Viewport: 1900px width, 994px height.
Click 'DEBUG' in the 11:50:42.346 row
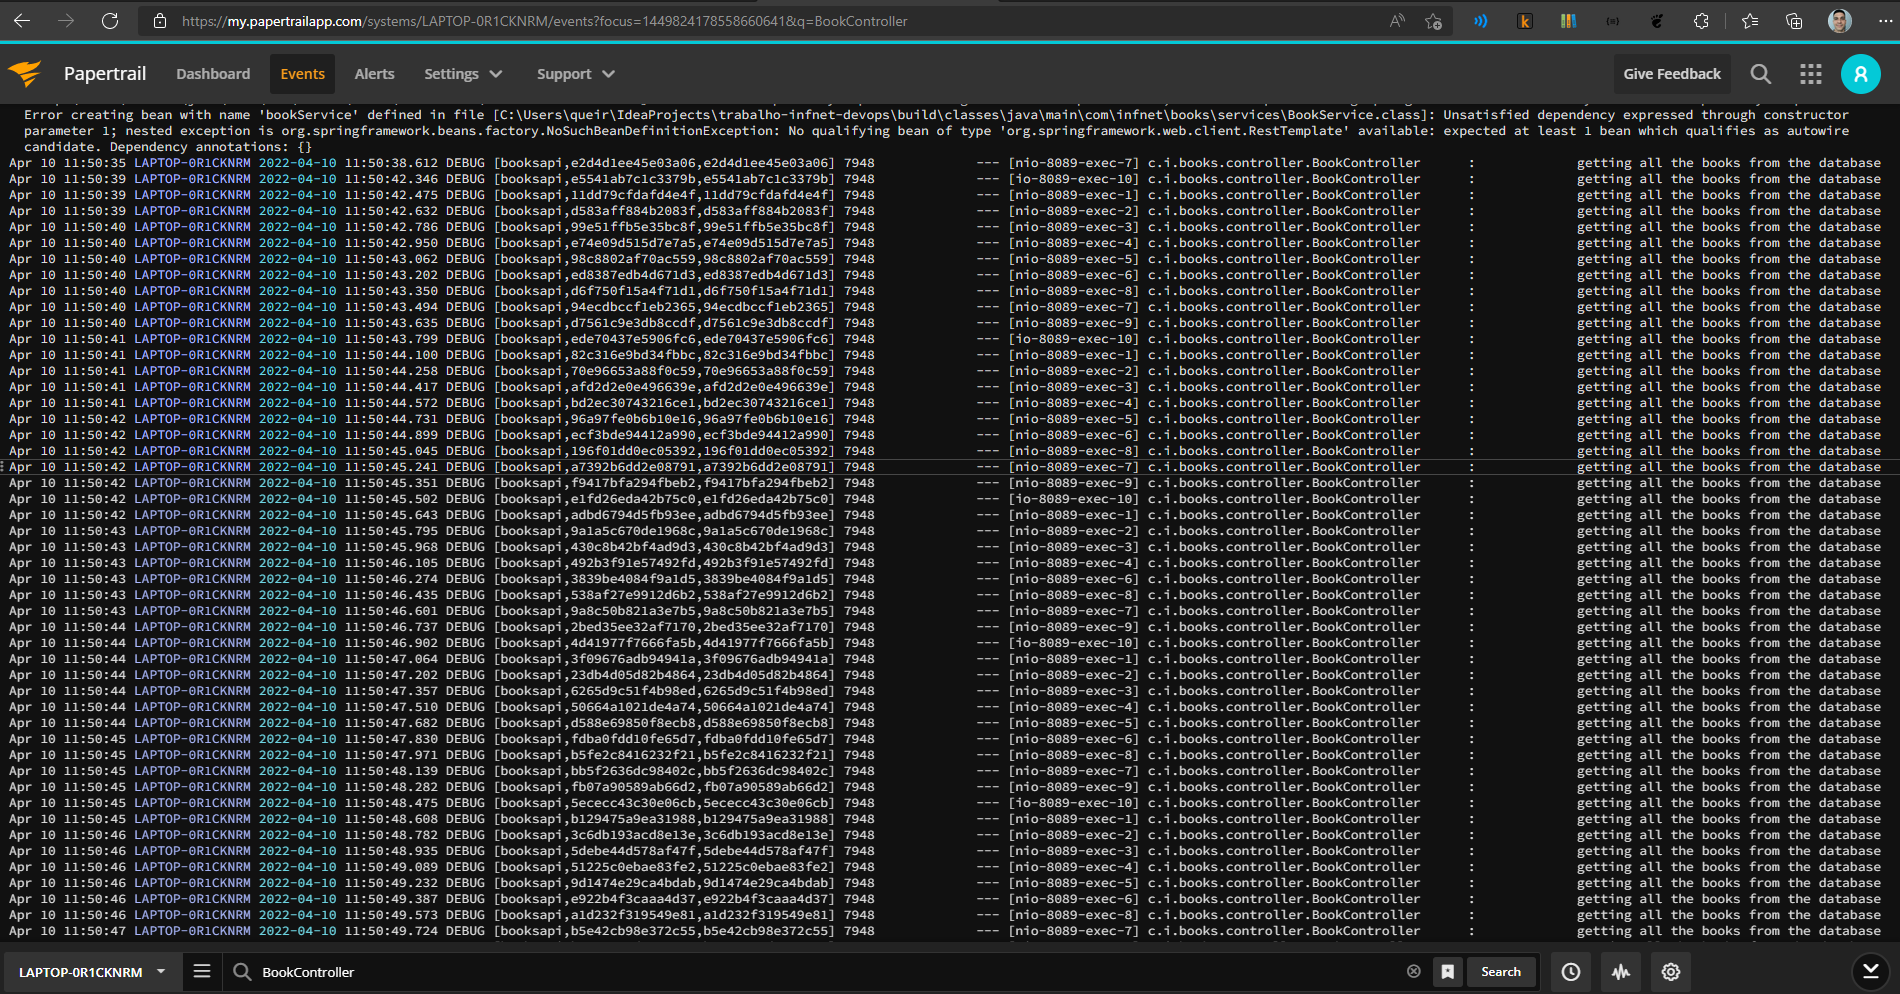pyautogui.click(x=465, y=179)
